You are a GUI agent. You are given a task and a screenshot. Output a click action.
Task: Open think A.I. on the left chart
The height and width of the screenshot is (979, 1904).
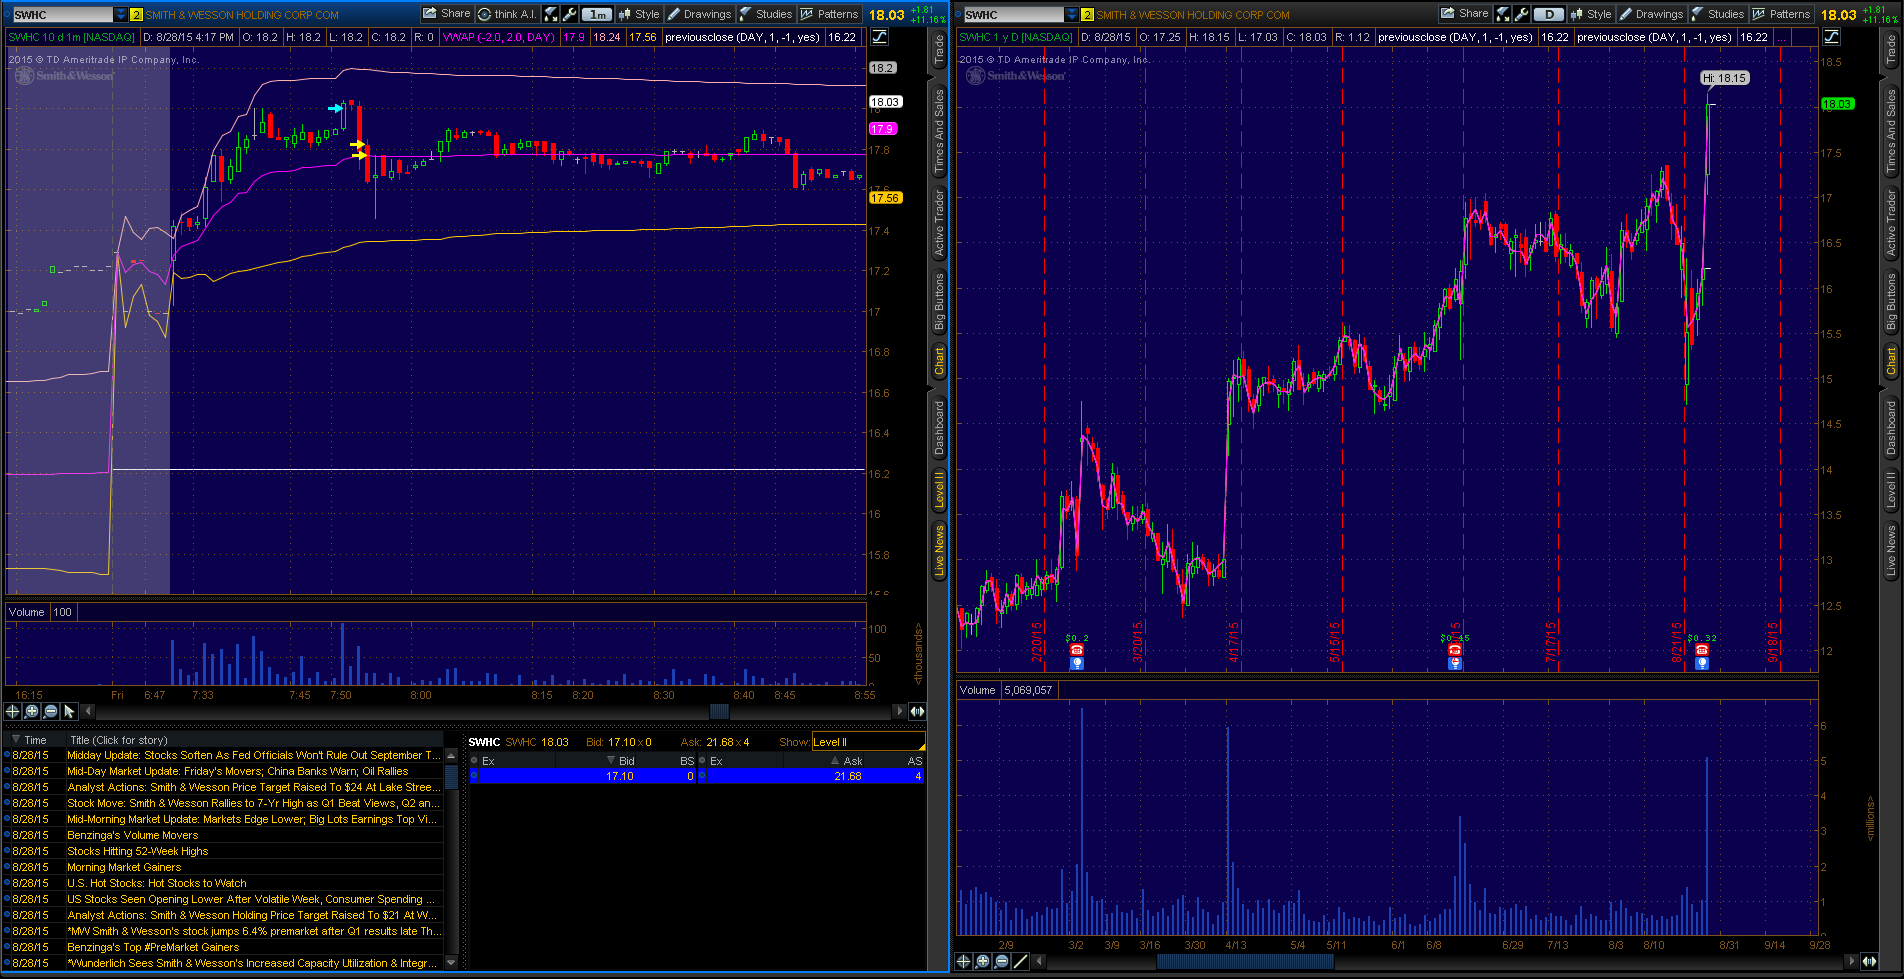click(x=507, y=14)
